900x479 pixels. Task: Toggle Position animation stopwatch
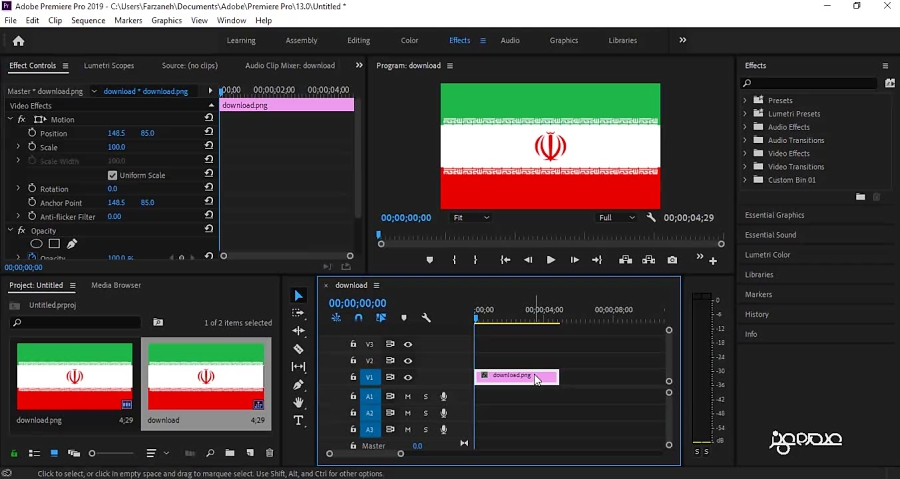32,133
